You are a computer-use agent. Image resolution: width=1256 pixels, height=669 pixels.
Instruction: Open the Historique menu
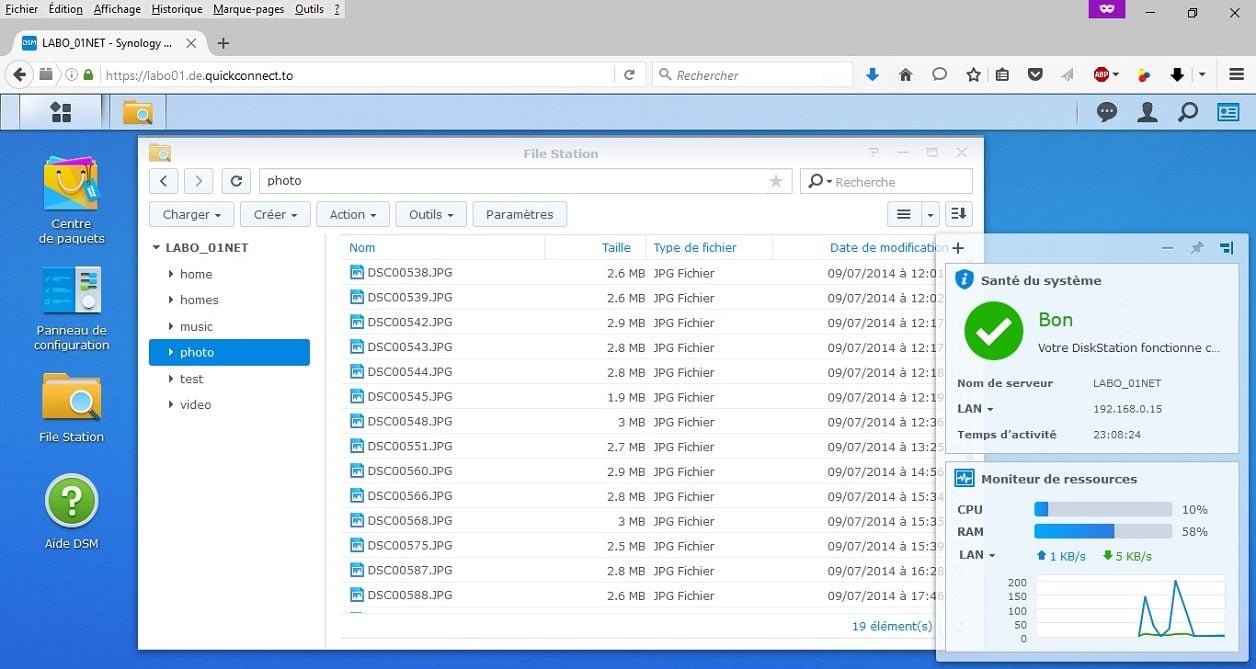point(177,9)
